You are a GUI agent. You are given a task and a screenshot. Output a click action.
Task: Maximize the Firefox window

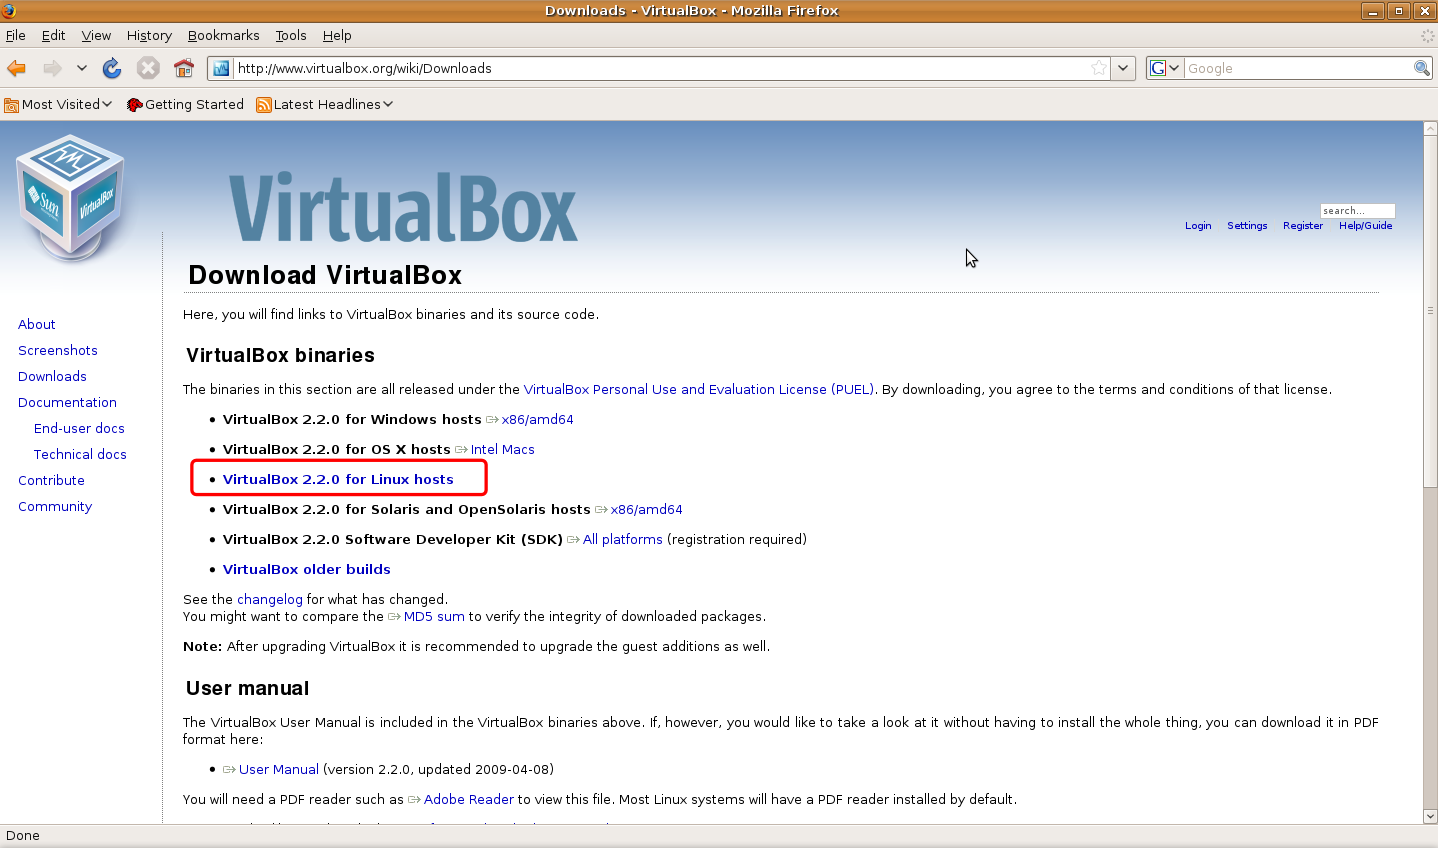coord(1399,11)
